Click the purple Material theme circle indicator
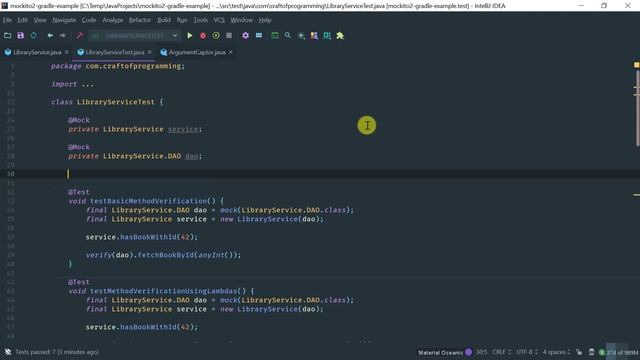Viewport: 640px width, 360px height. [x=469, y=352]
